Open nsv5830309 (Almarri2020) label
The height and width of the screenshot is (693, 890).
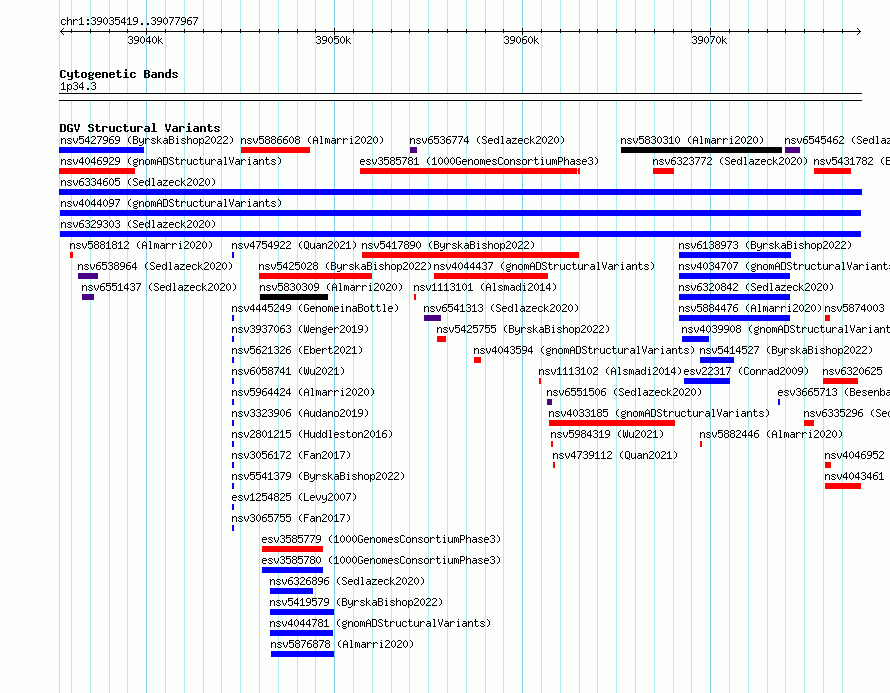pos(331,287)
